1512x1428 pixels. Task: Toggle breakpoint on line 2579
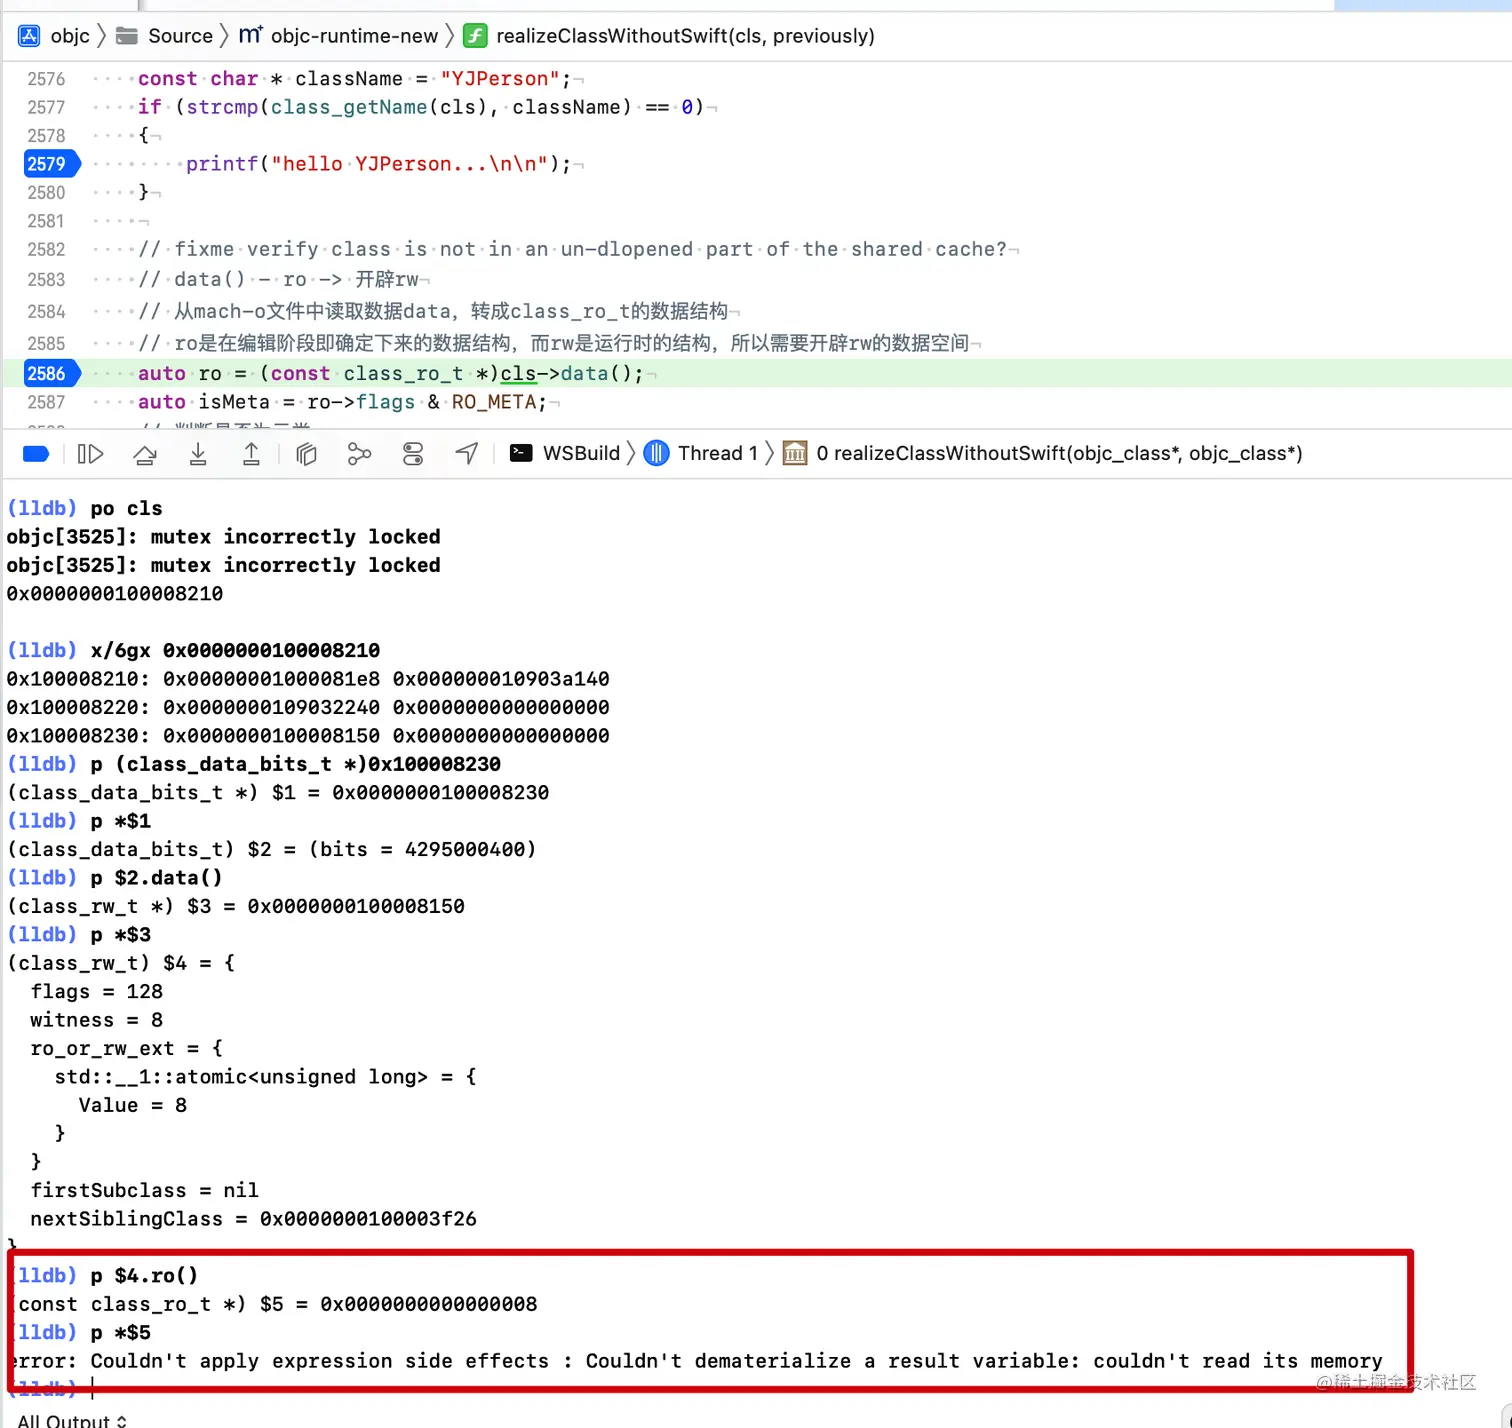50,164
